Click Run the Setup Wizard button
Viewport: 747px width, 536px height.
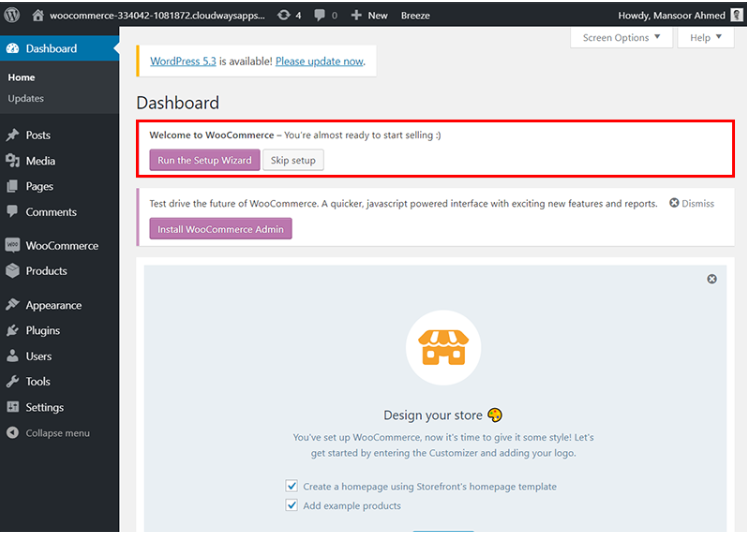205,160
